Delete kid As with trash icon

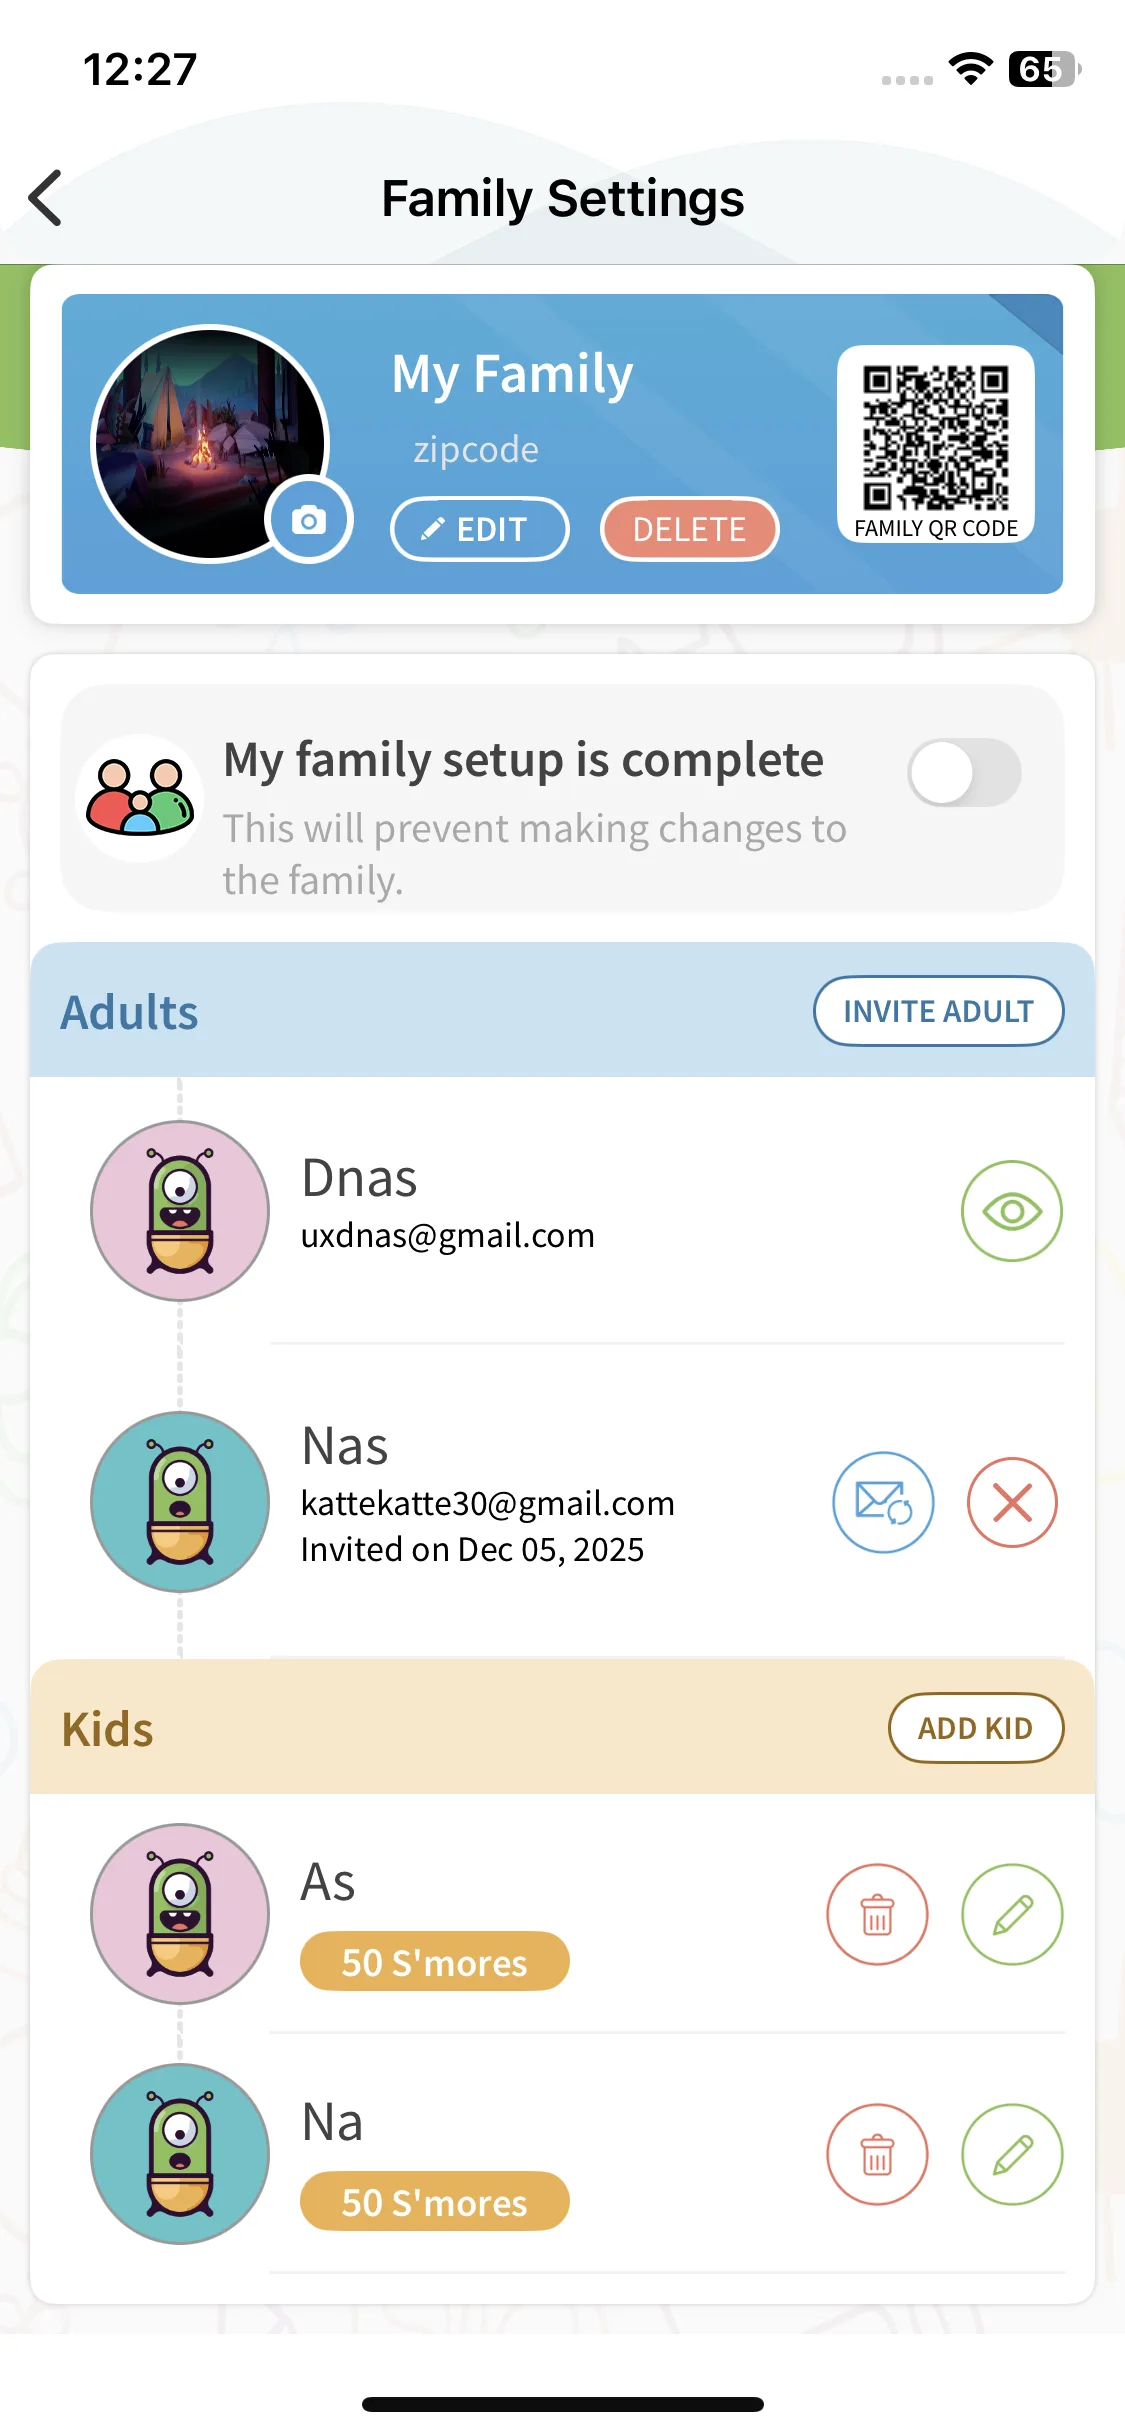point(877,1915)
